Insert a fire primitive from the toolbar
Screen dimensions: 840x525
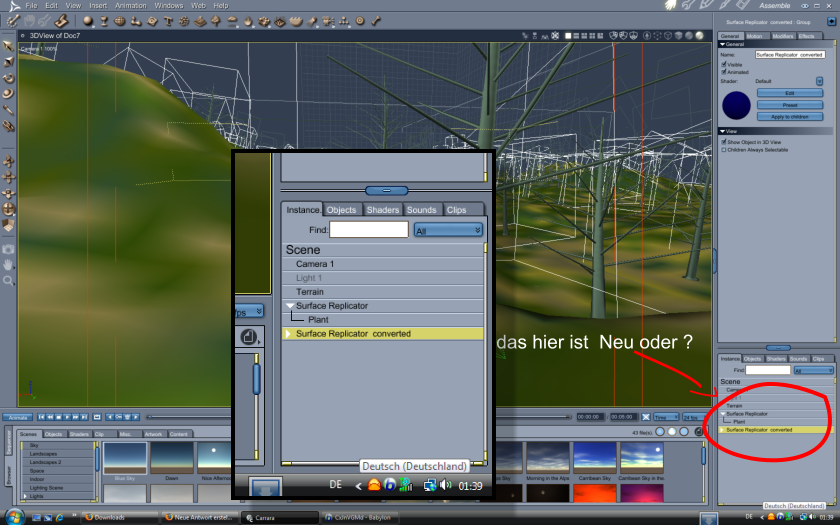coord(248,21)
